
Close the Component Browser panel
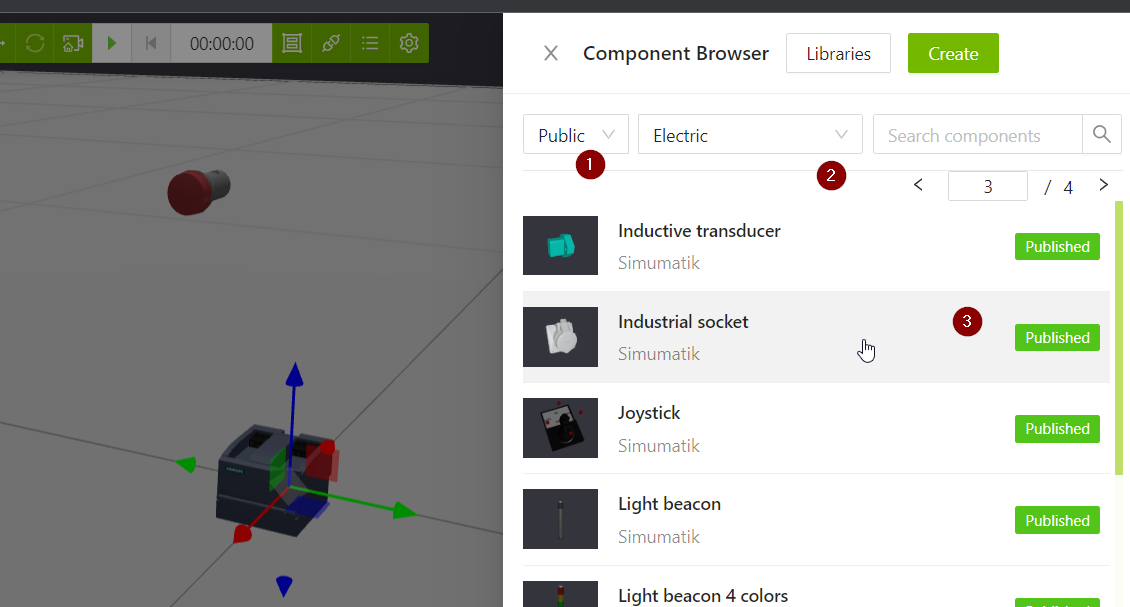(x=551, y=53)
